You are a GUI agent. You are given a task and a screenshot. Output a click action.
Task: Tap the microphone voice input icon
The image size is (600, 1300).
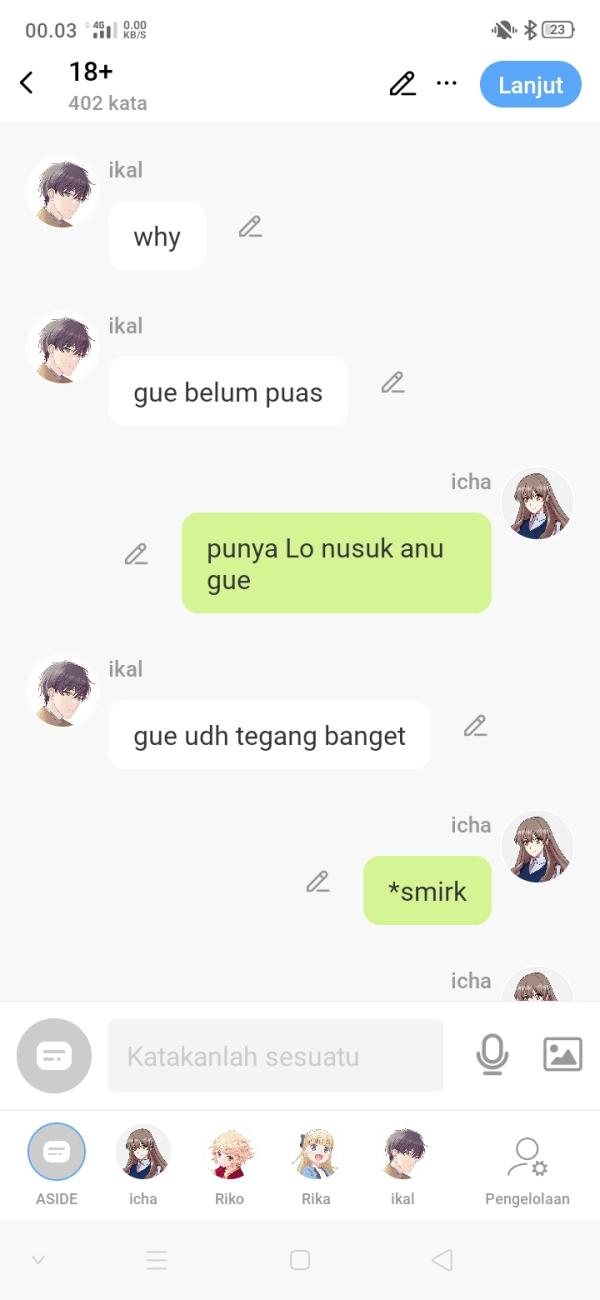(x=492, y=1055)
